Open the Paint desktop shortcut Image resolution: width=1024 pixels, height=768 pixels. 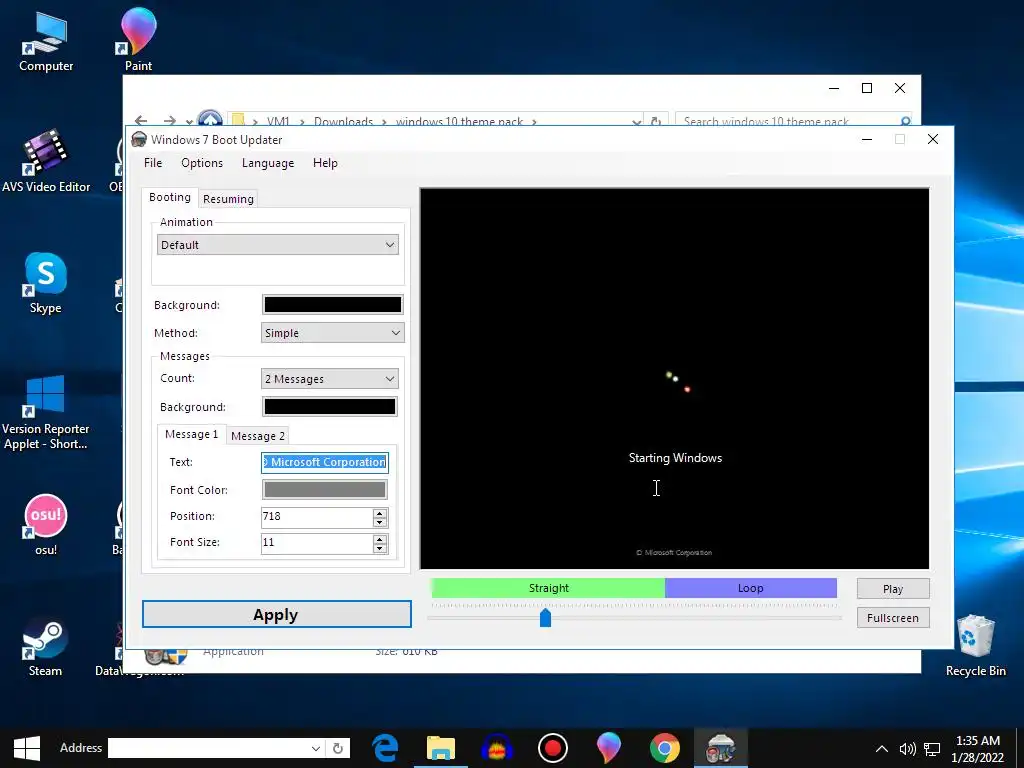click(x=138, y=39)
